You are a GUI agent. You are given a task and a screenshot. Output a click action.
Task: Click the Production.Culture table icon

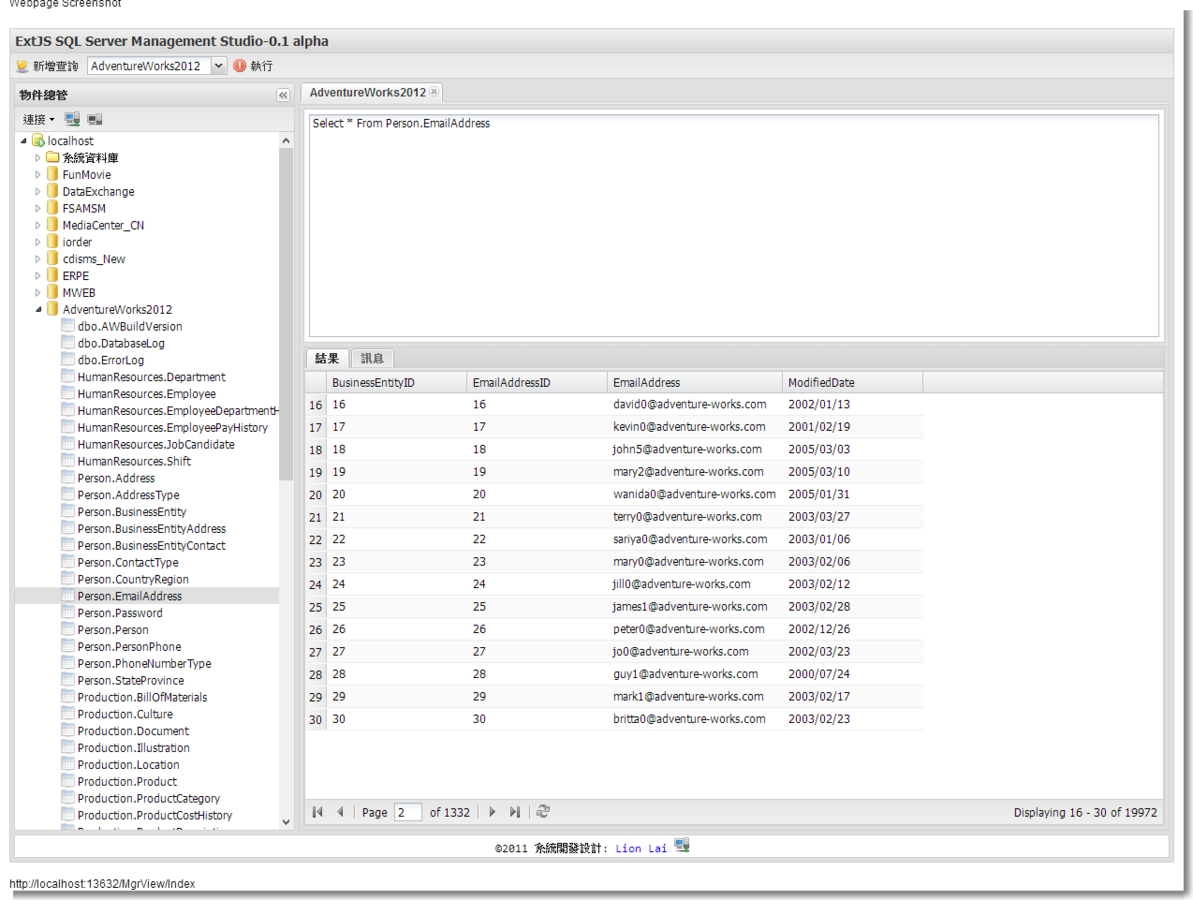pyautogui.click(x=68, y=714)
